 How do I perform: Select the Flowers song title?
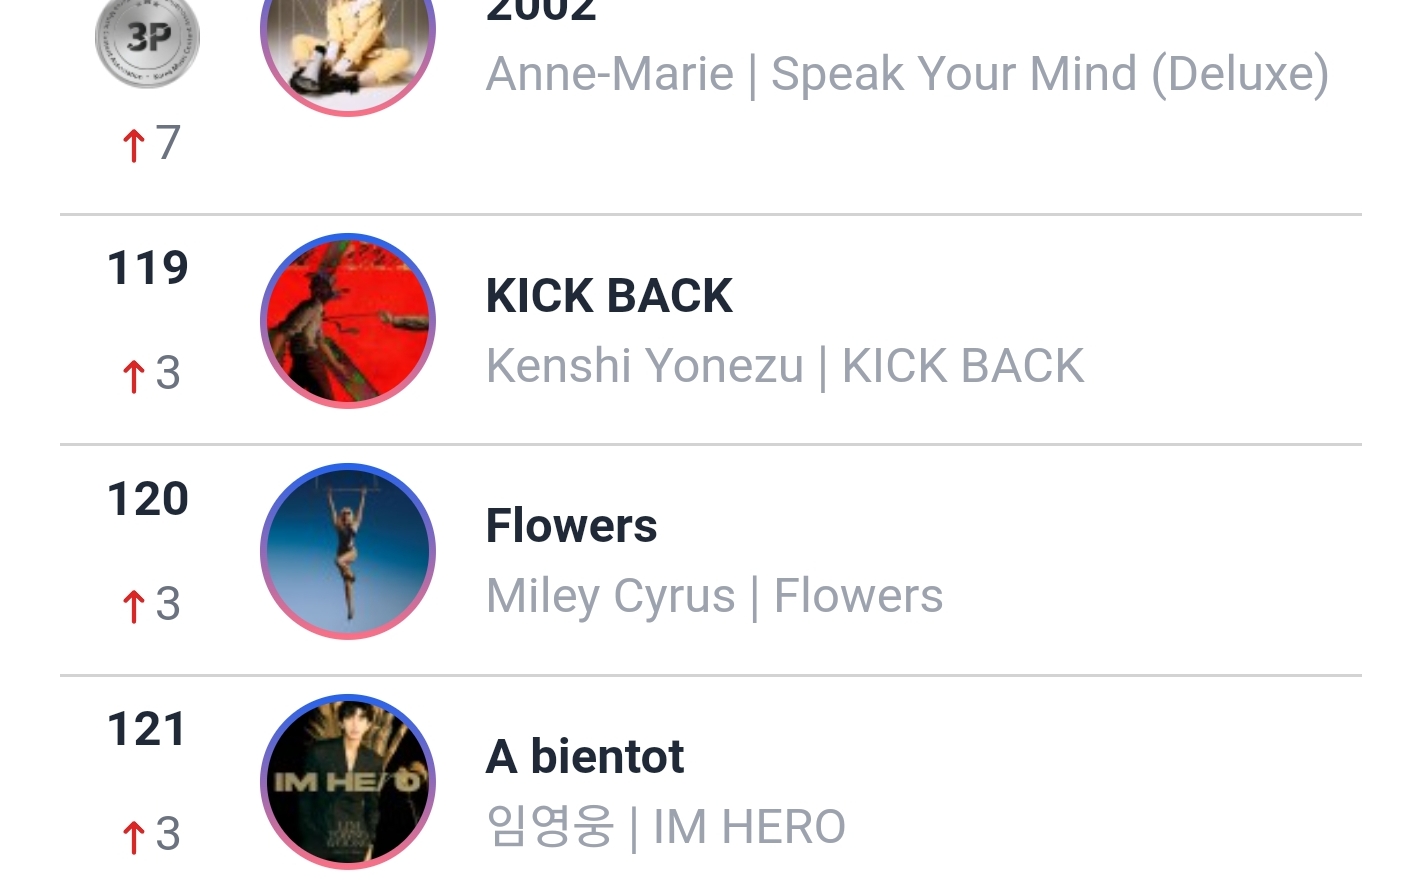tap(571, 526)
